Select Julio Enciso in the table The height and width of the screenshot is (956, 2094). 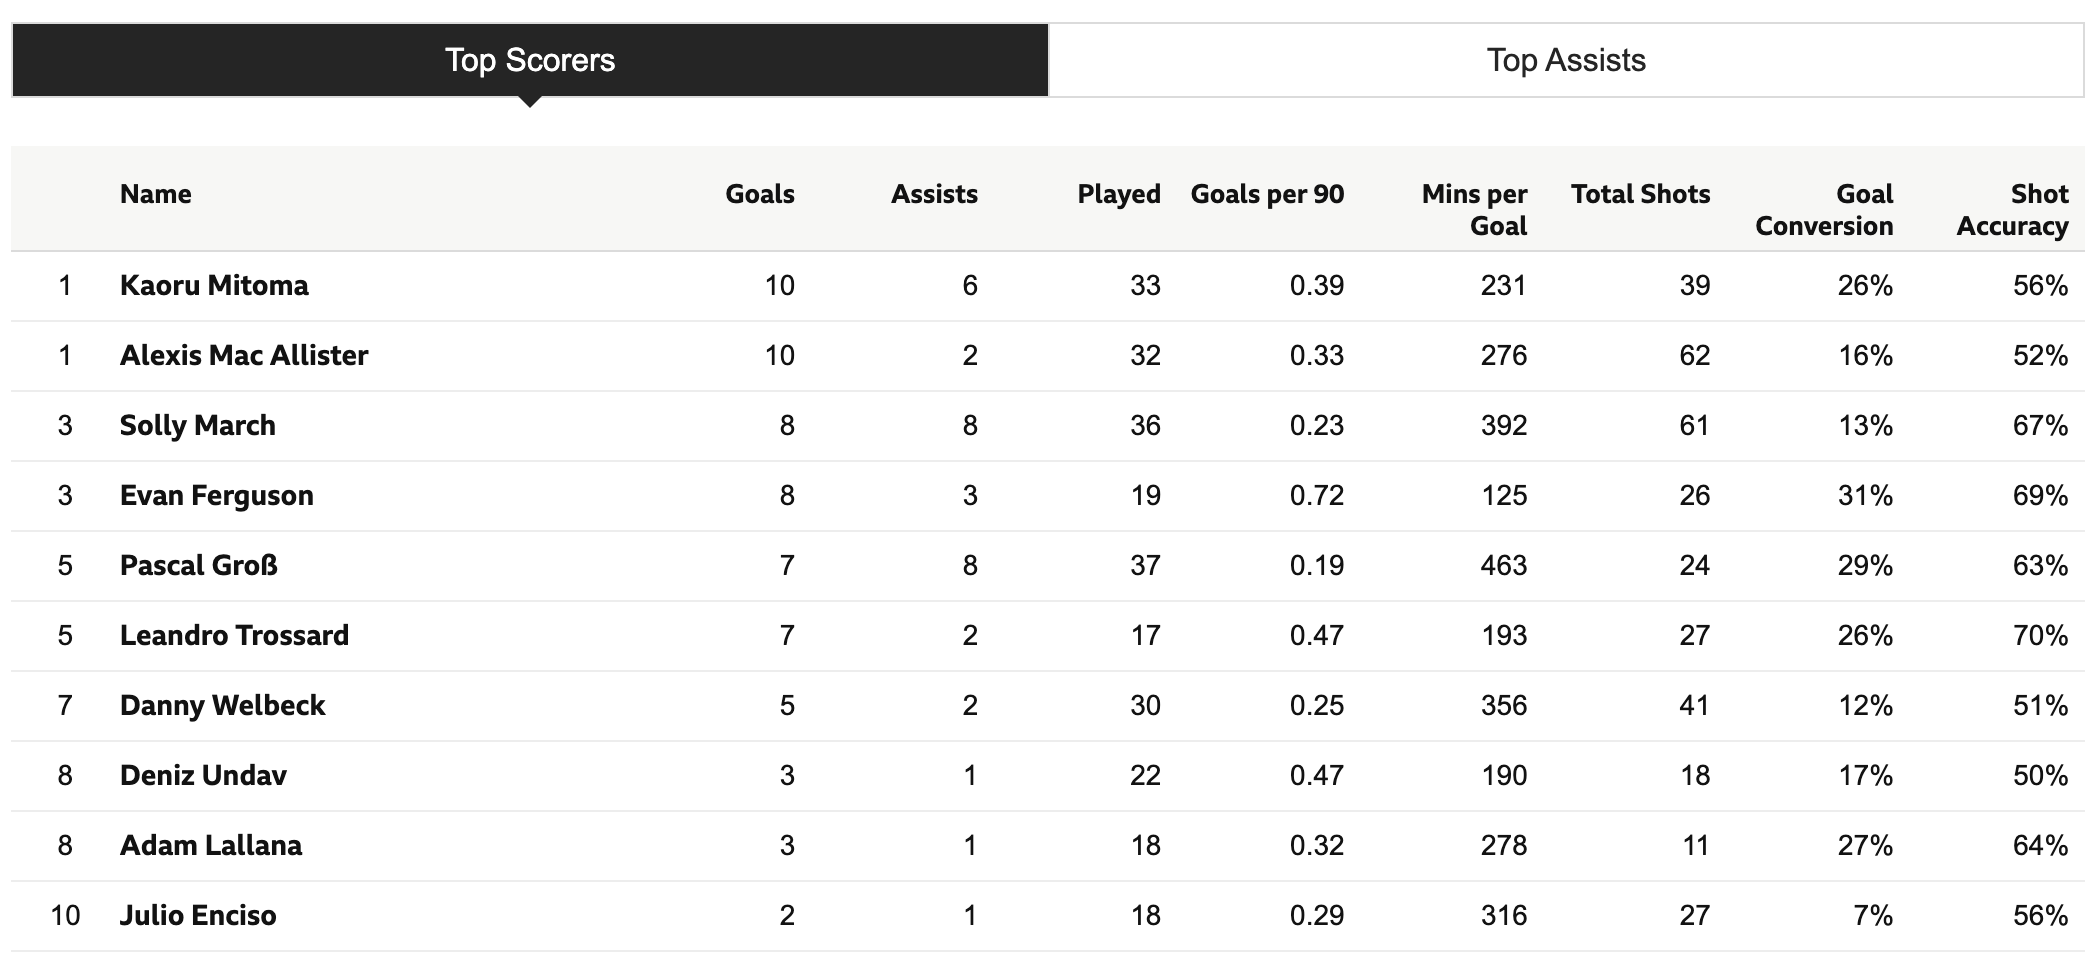click(198, 916)
